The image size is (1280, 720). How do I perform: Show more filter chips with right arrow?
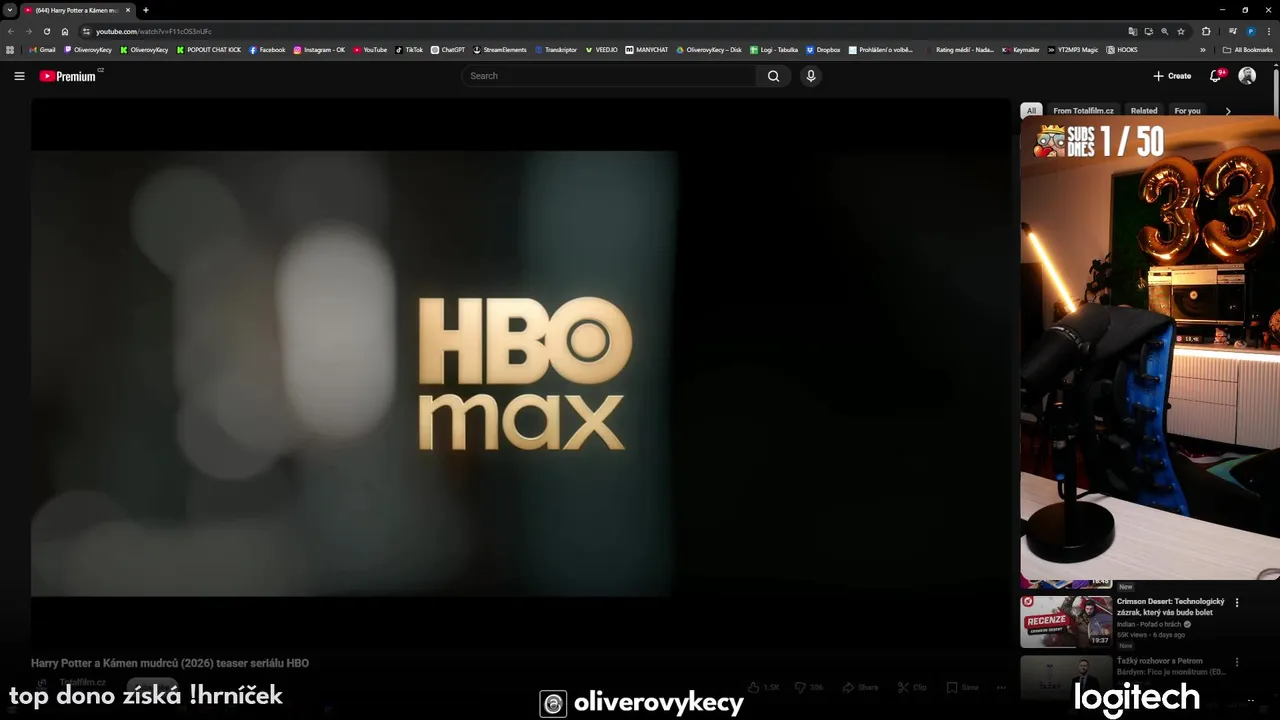click(x=1228, y=111)
